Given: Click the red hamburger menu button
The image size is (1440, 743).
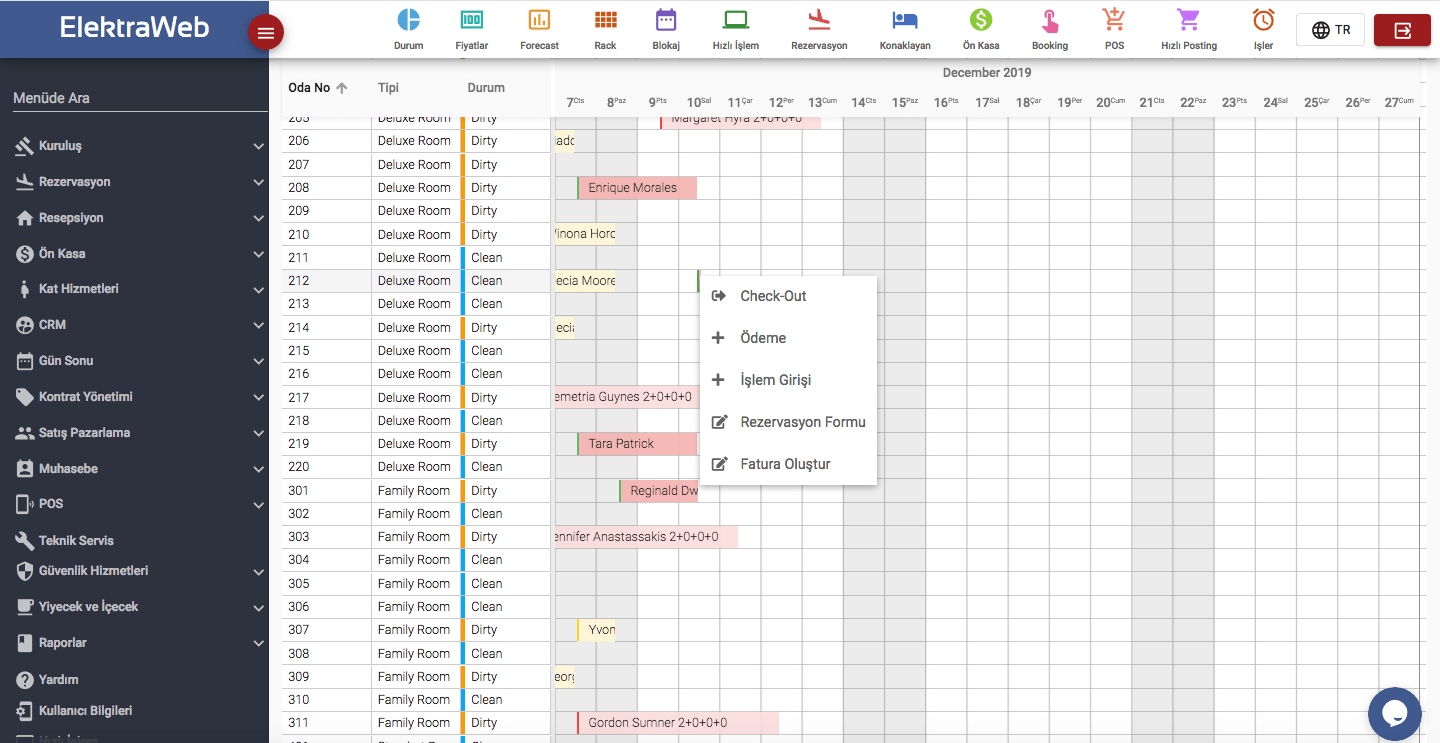Looking at the screenshot, I should tap(266, 33).
